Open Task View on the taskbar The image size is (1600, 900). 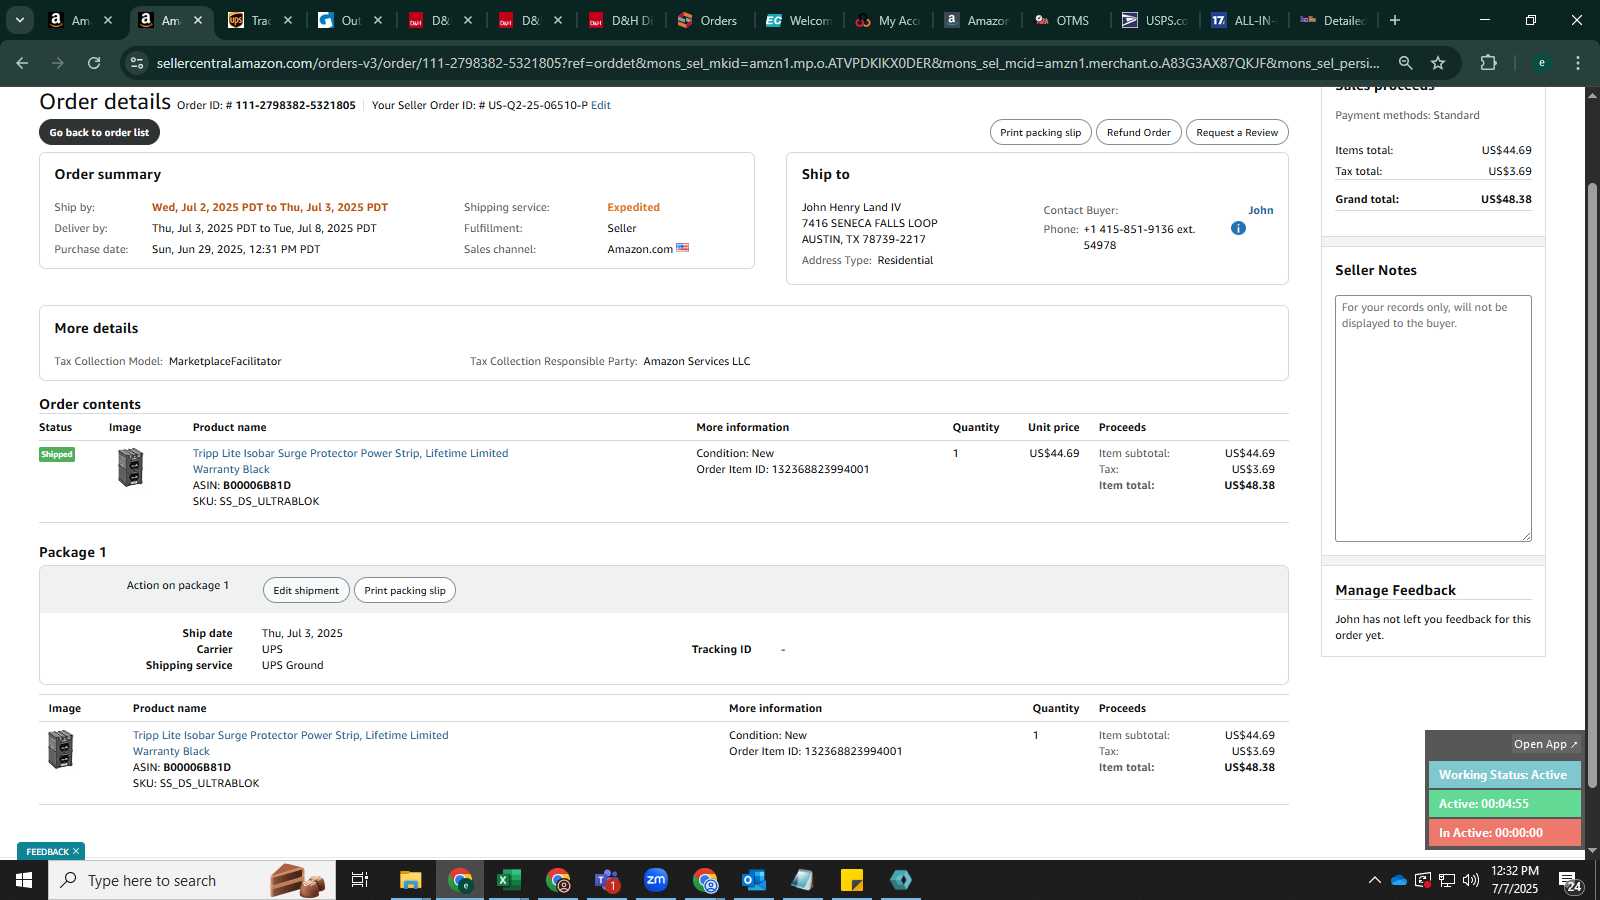click(x=360, y=880)
